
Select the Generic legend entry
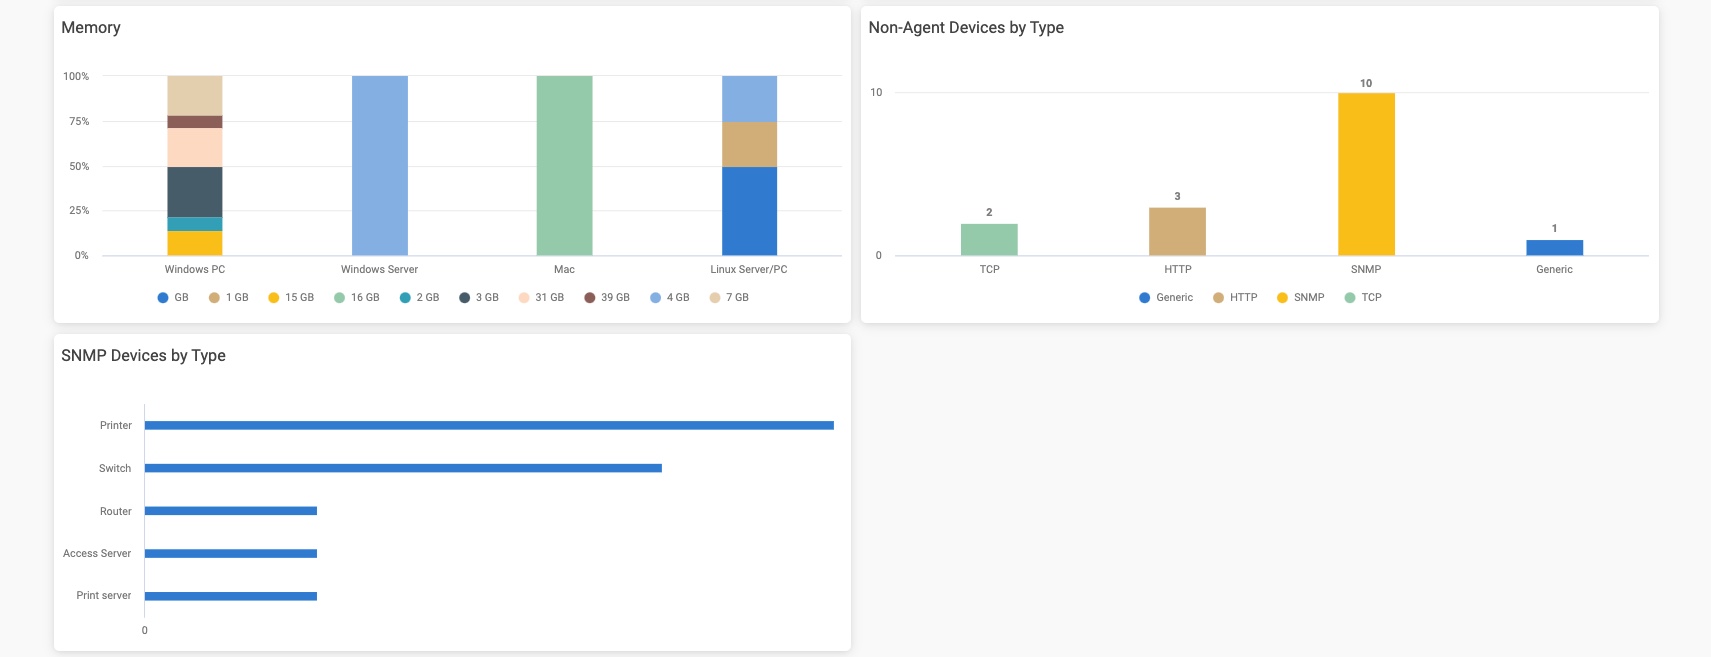(x=1166, y=297)
